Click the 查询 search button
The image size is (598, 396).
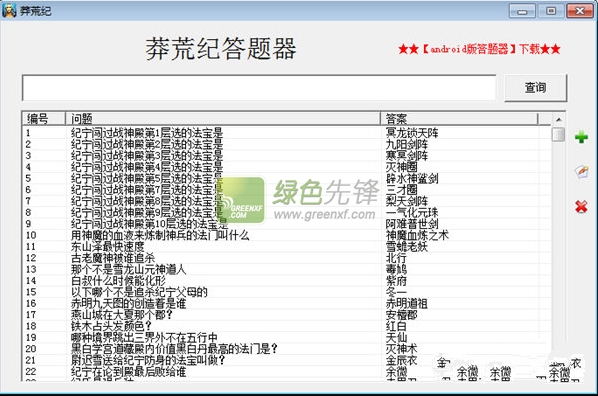click(535, 88)
